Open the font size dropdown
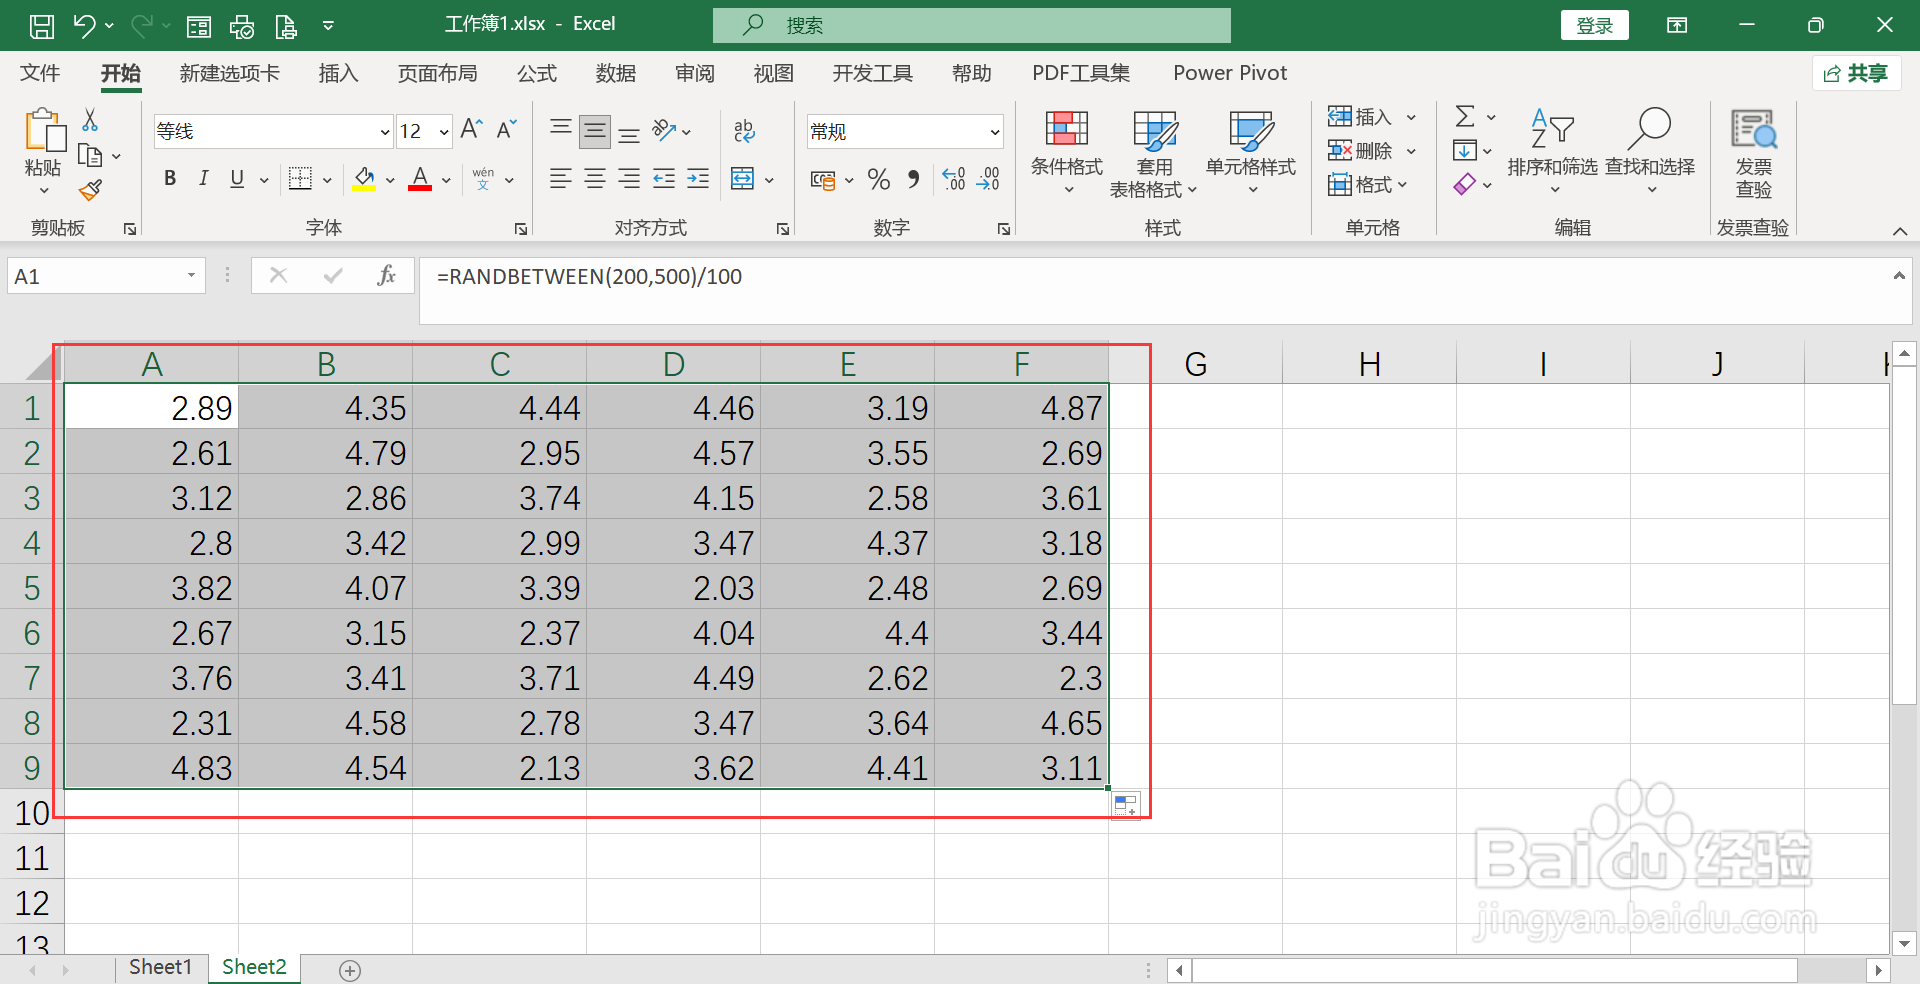The height and width of the screenshot is (984, 1920). coord(444,132)
